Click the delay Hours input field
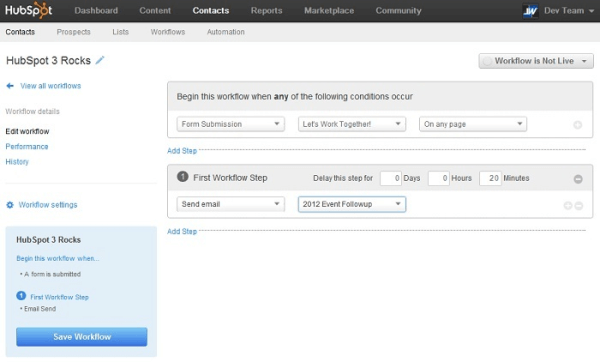This screenshot has width=600, height=362. [439, 178]
